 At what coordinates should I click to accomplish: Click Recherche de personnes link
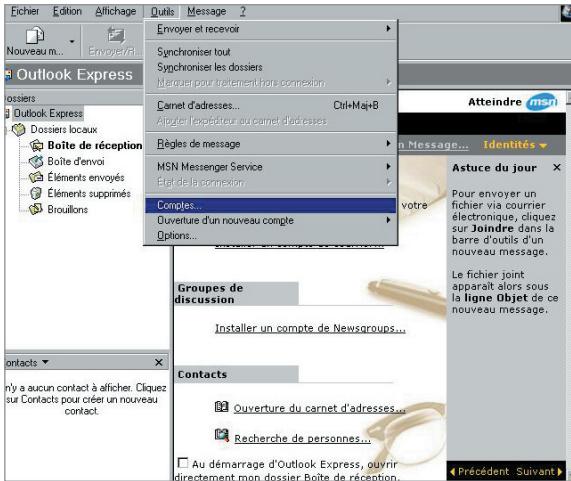coord(302,439)
